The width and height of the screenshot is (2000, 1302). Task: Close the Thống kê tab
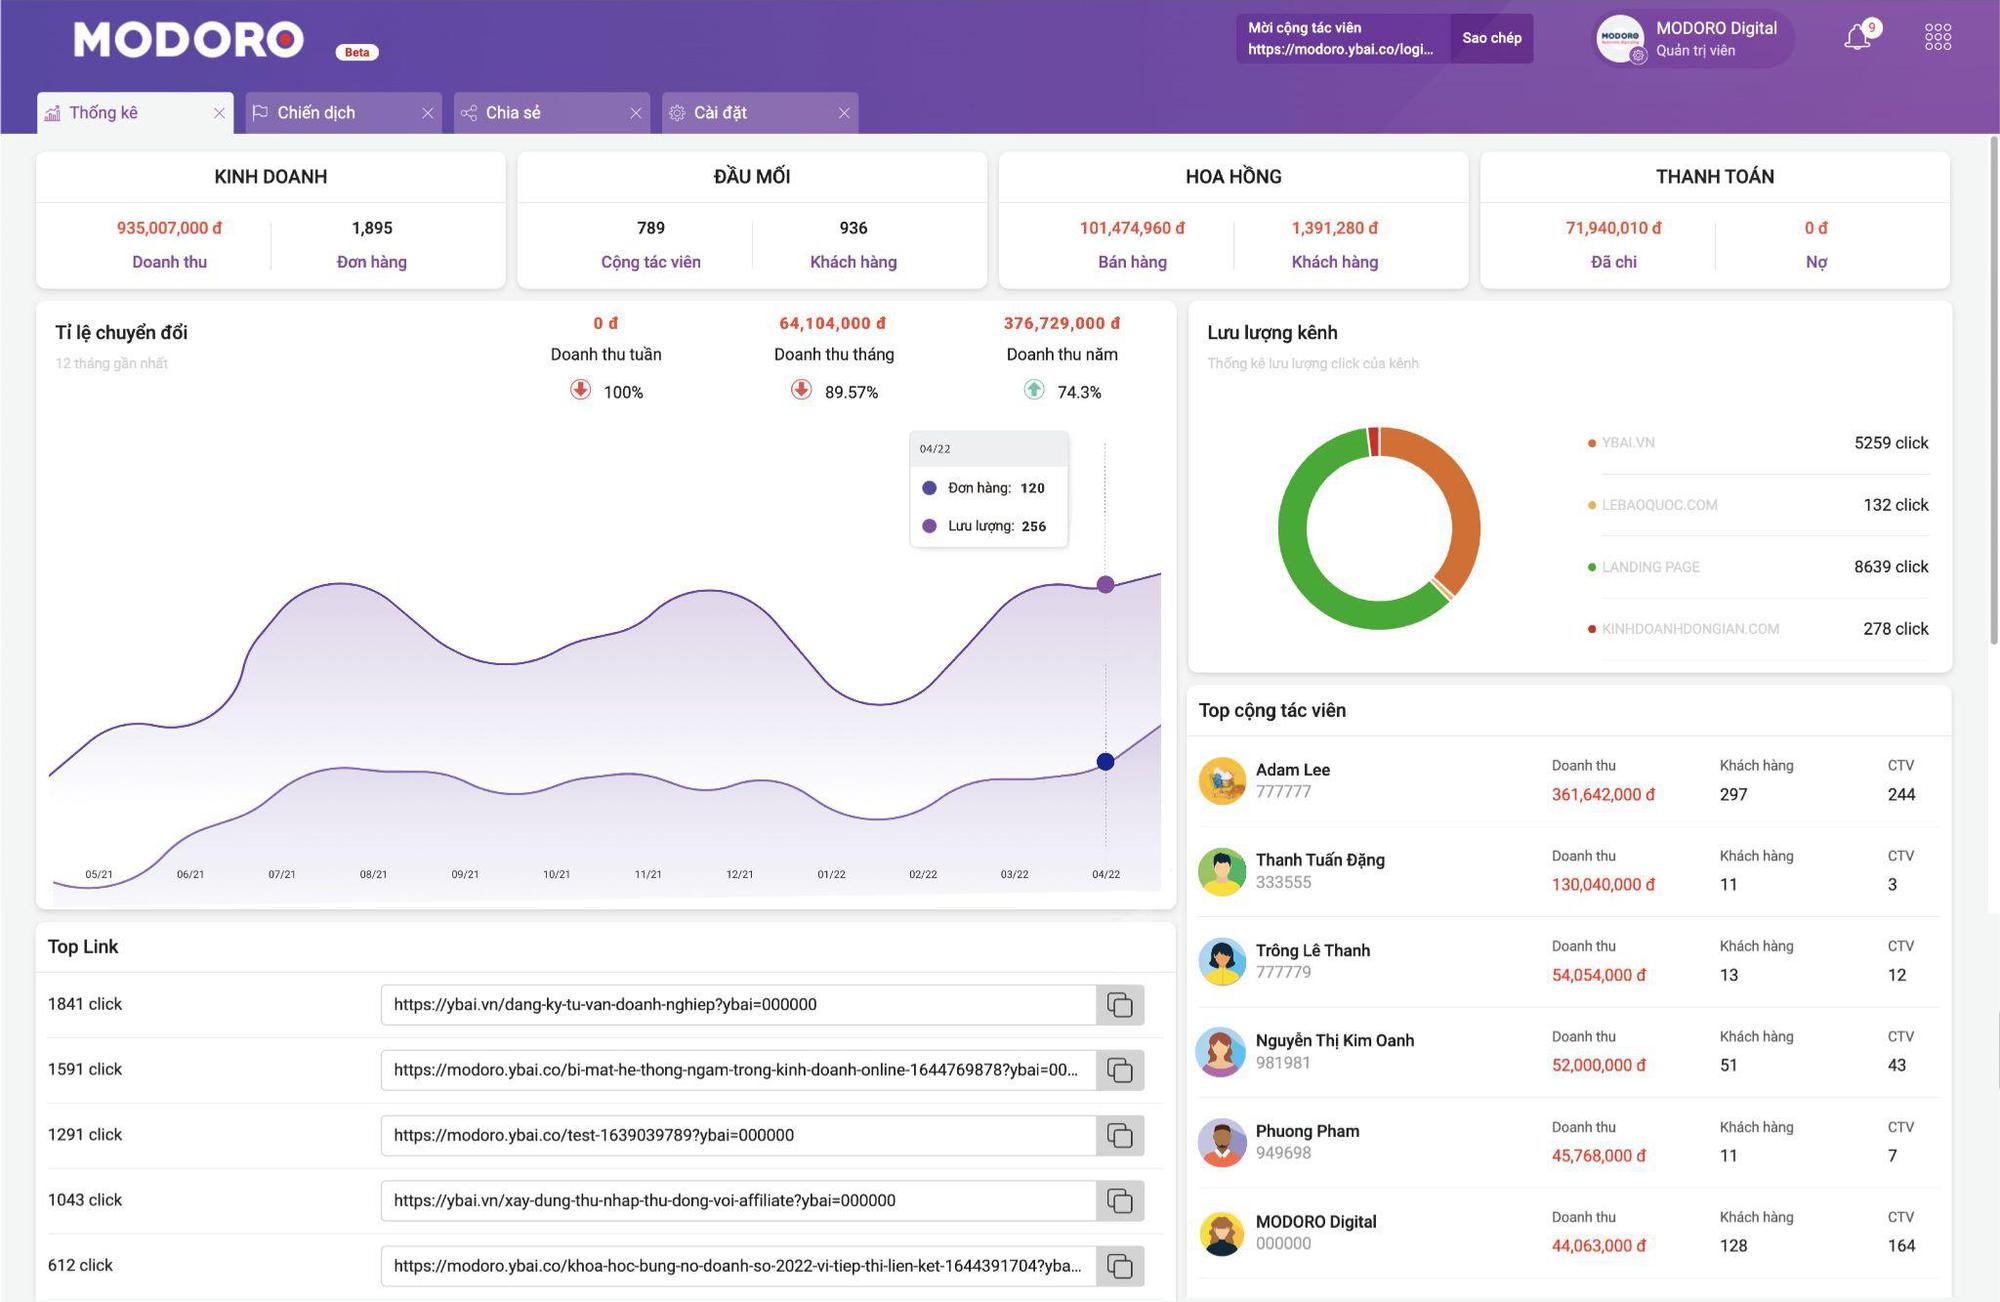(x=219, y=113)
